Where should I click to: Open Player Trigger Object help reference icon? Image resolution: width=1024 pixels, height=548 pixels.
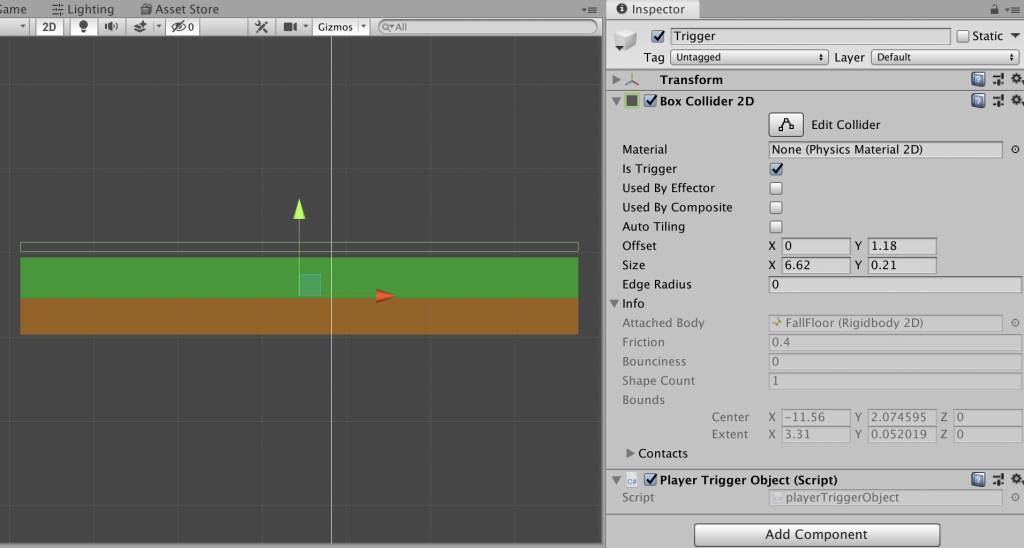[978, 479]
